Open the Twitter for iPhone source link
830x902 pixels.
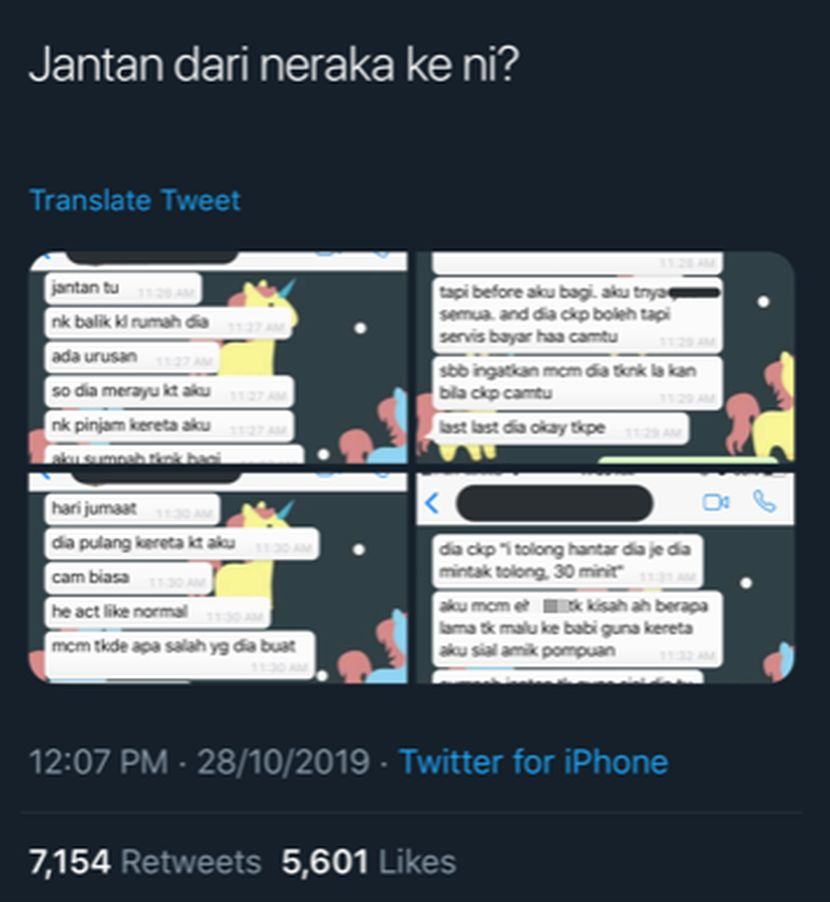(x=533, y=762)
